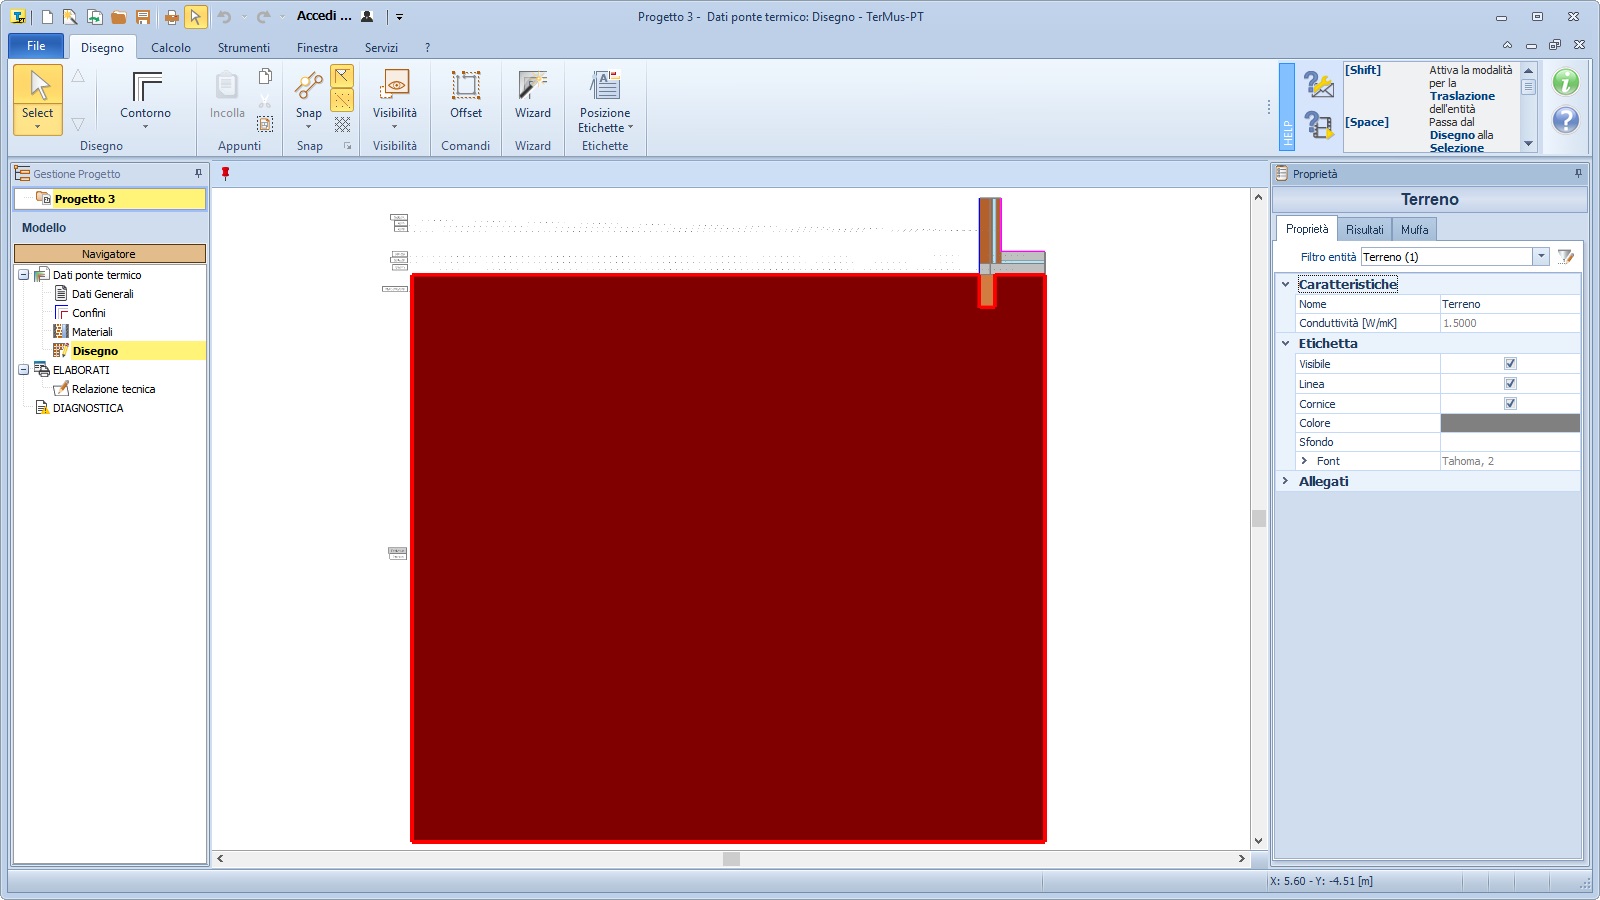Open the Filtro entità dropdown
The height and width of the screenshot is (900, 1600).
click(x=1541, y=257)
